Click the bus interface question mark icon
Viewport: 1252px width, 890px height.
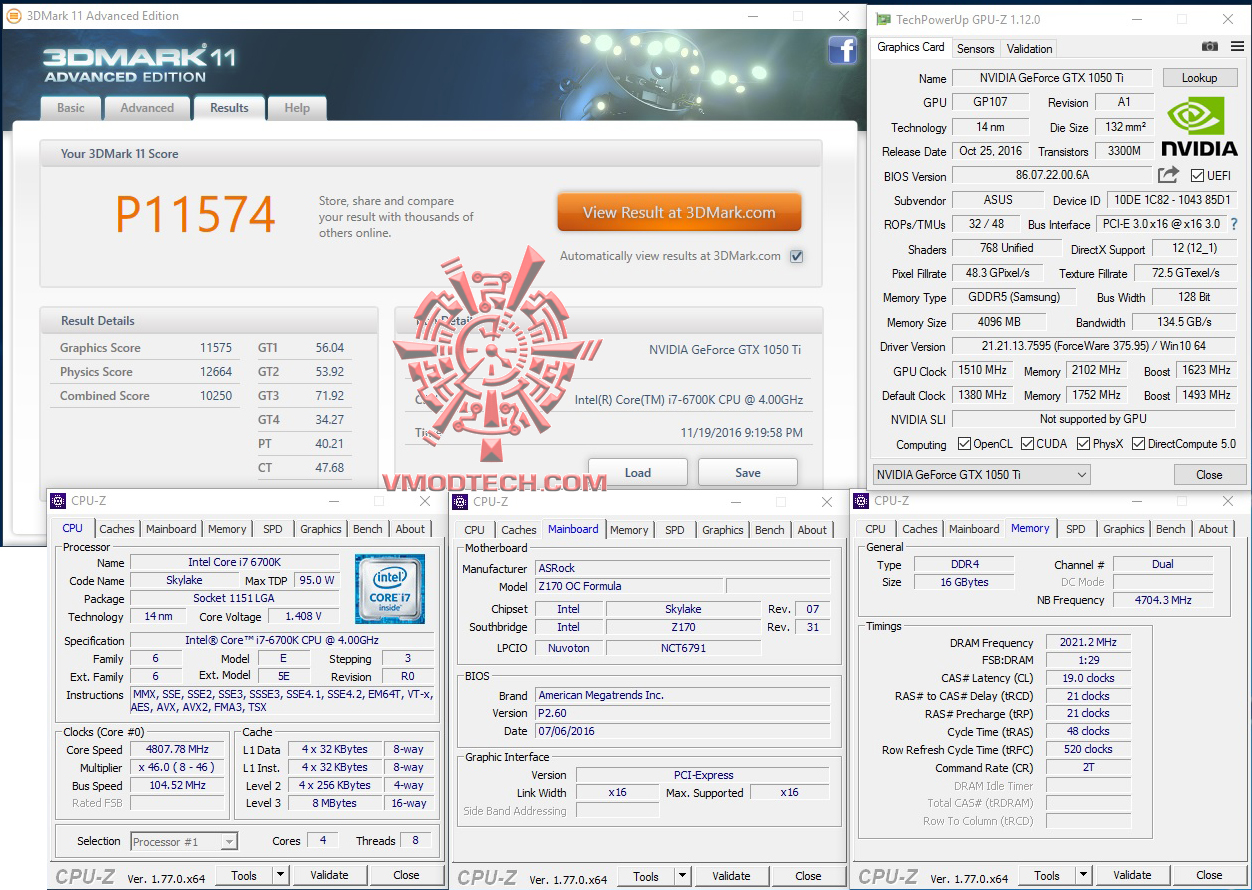pos(1234,224)
